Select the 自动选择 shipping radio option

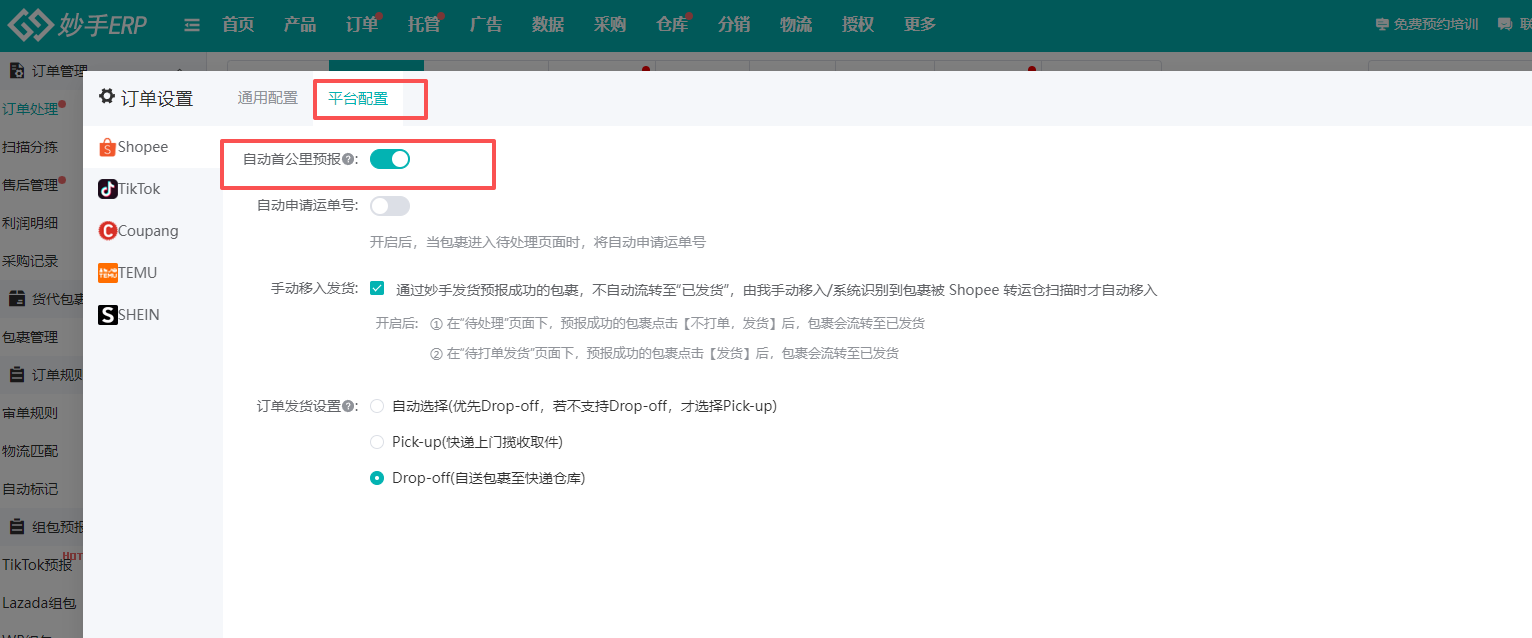pyautogui.click(x=377, y=405)
